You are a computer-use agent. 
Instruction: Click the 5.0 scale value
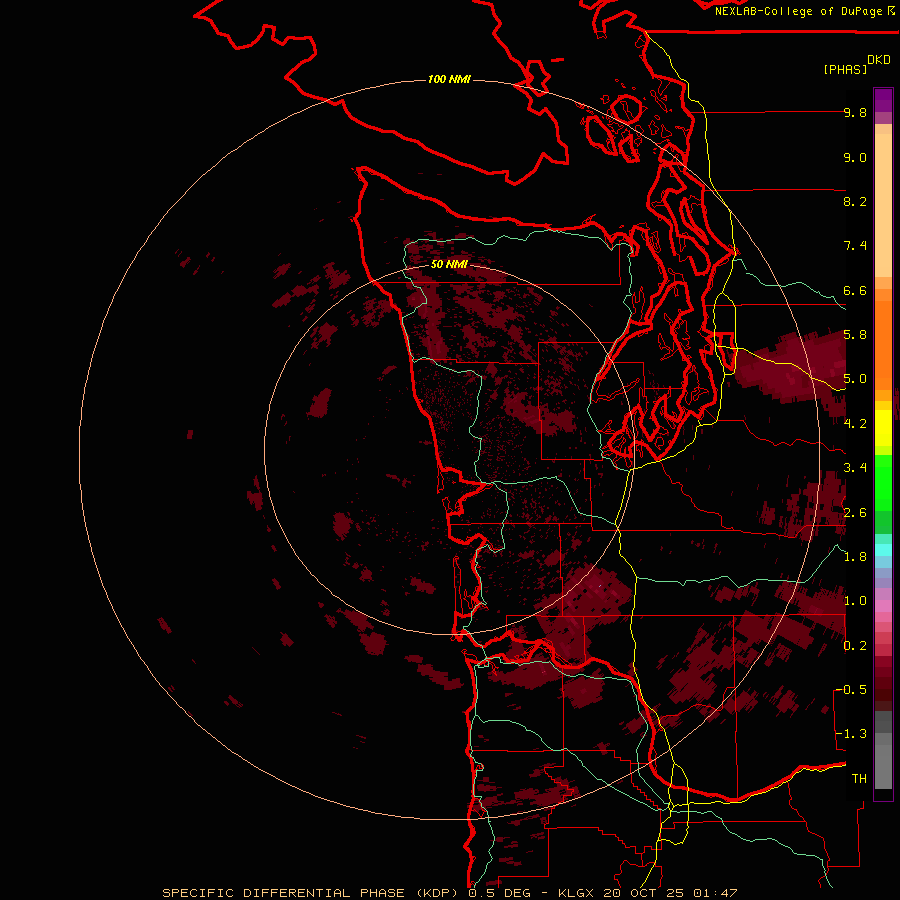pyautogui.click(x=855, y=379)
